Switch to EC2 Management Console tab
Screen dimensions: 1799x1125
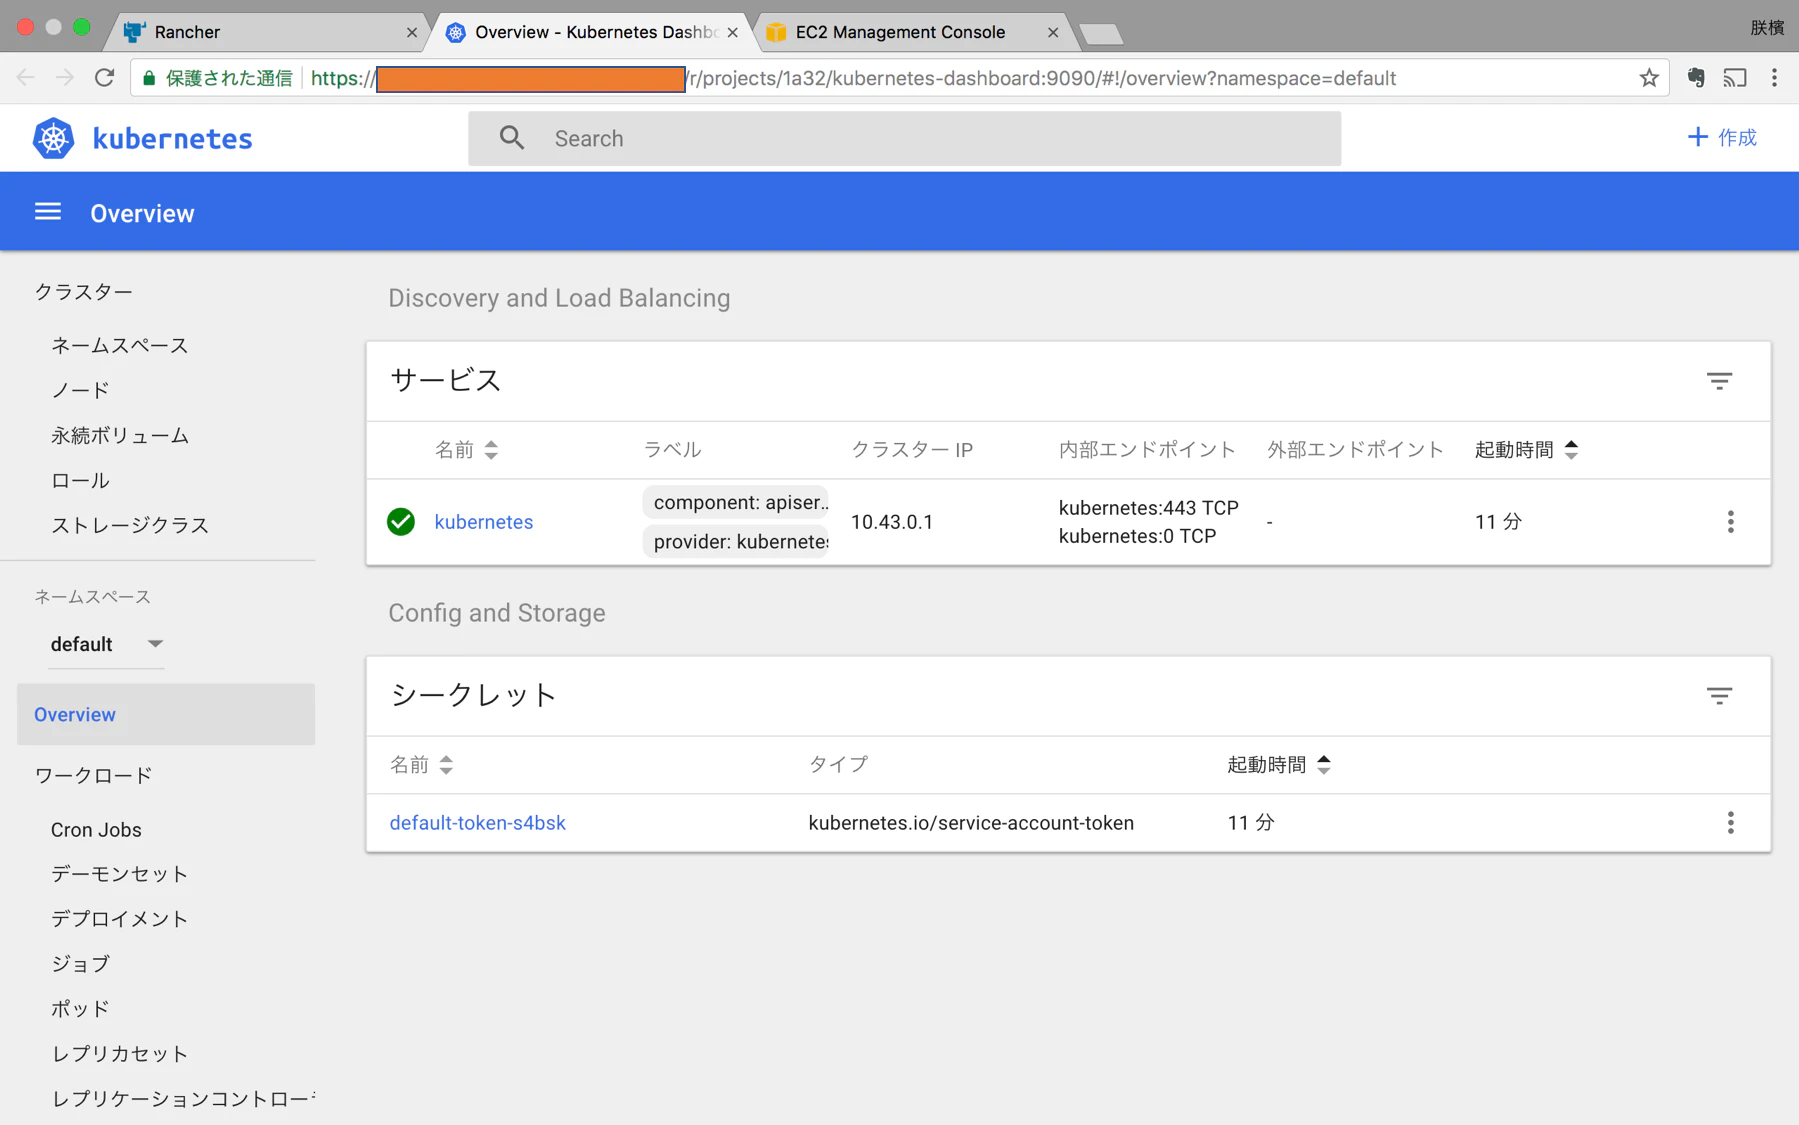[910, 32]
